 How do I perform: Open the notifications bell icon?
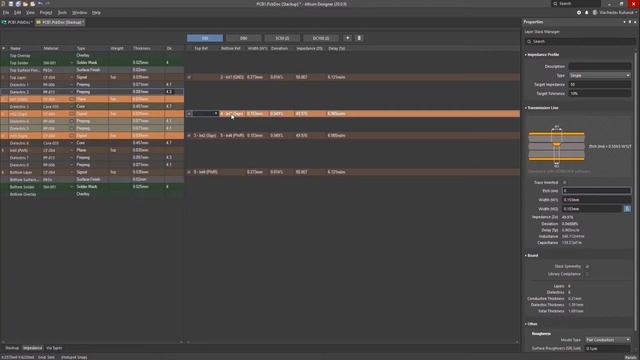[587, 13]
